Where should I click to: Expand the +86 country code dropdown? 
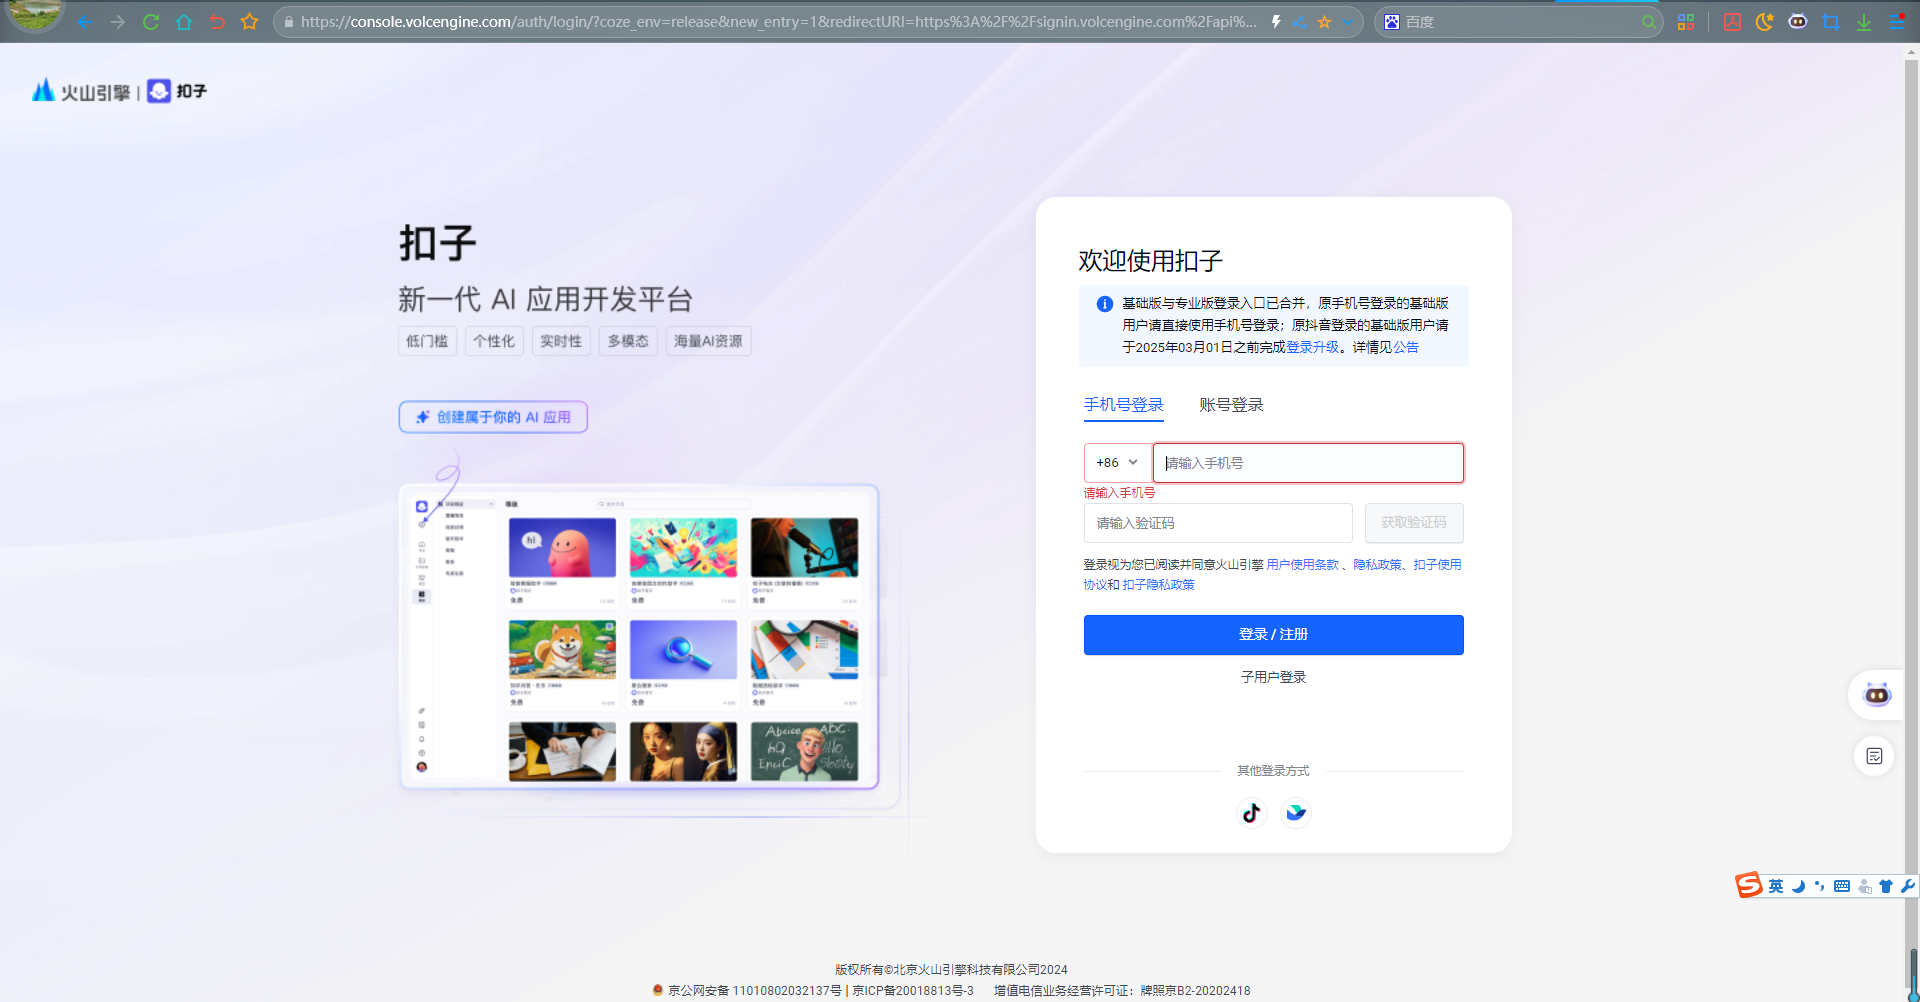[x=1117, y=463]
